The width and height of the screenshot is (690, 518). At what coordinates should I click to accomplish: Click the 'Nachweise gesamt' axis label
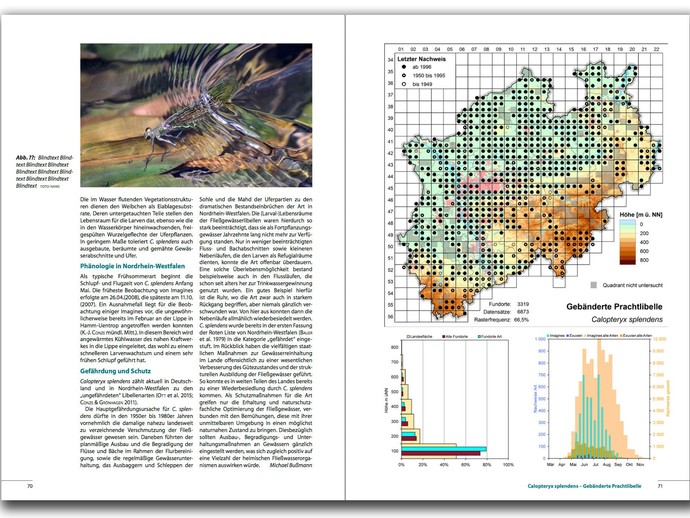tap(668, 398)
